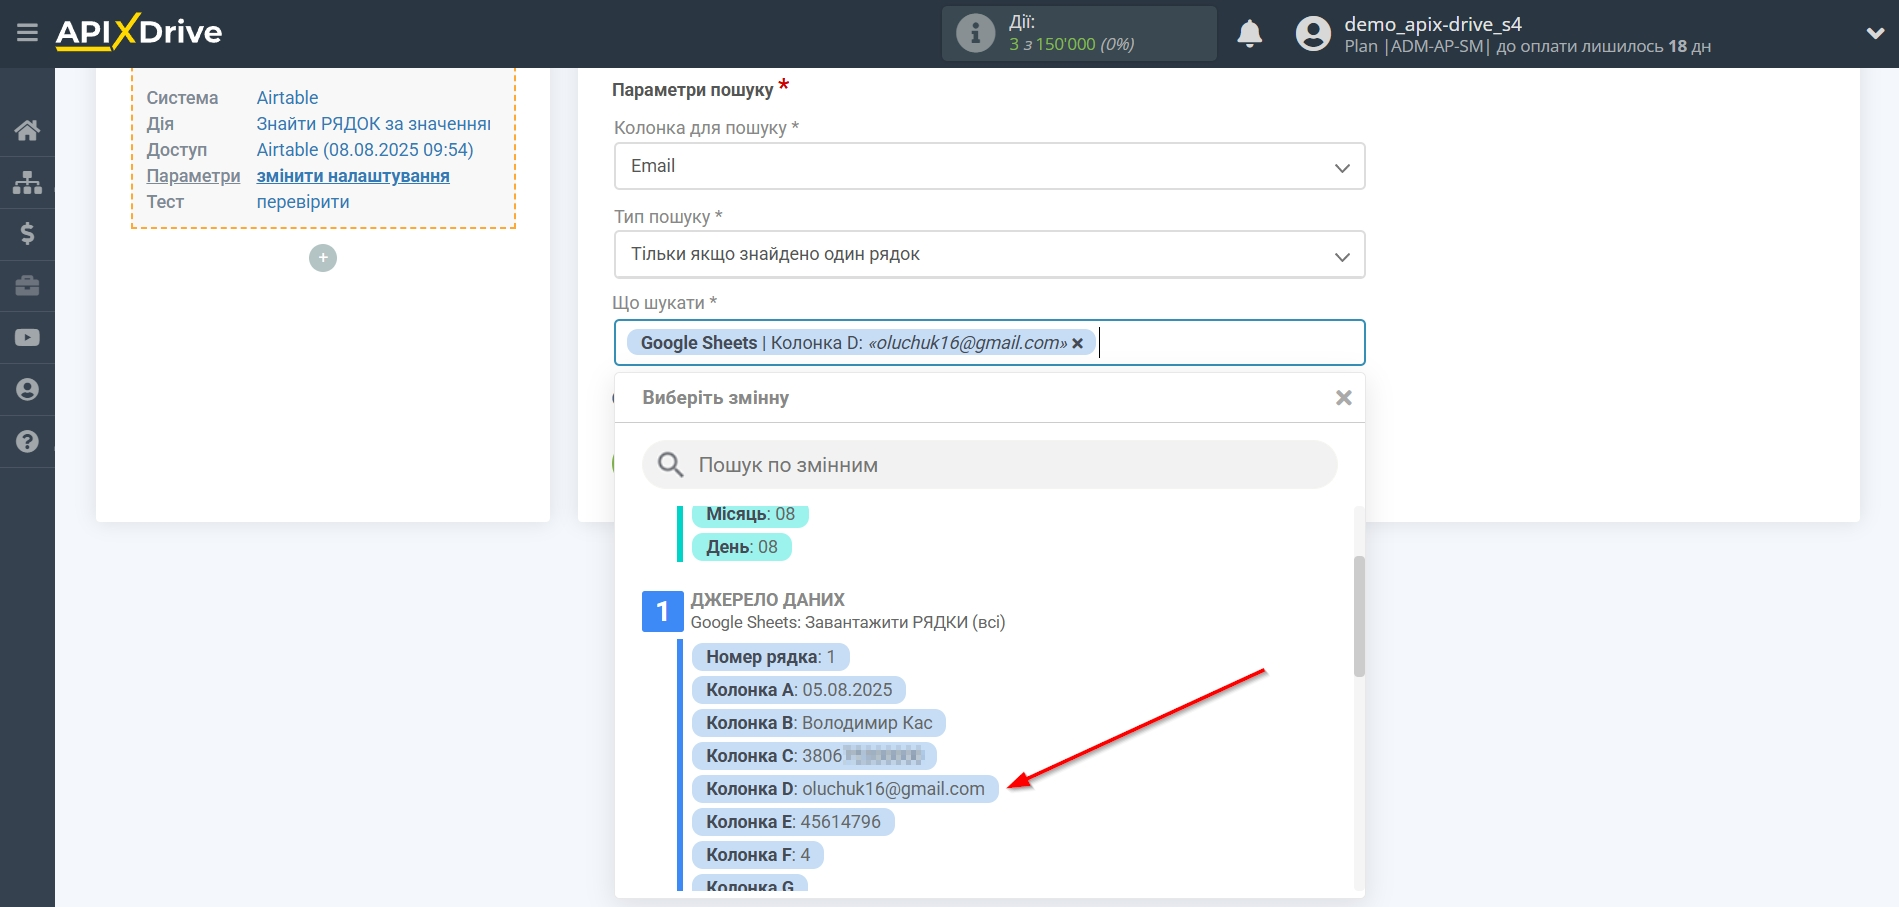Expand the account menu chevron
This screenshot has height=907, width=1899.
point(1875,33)
